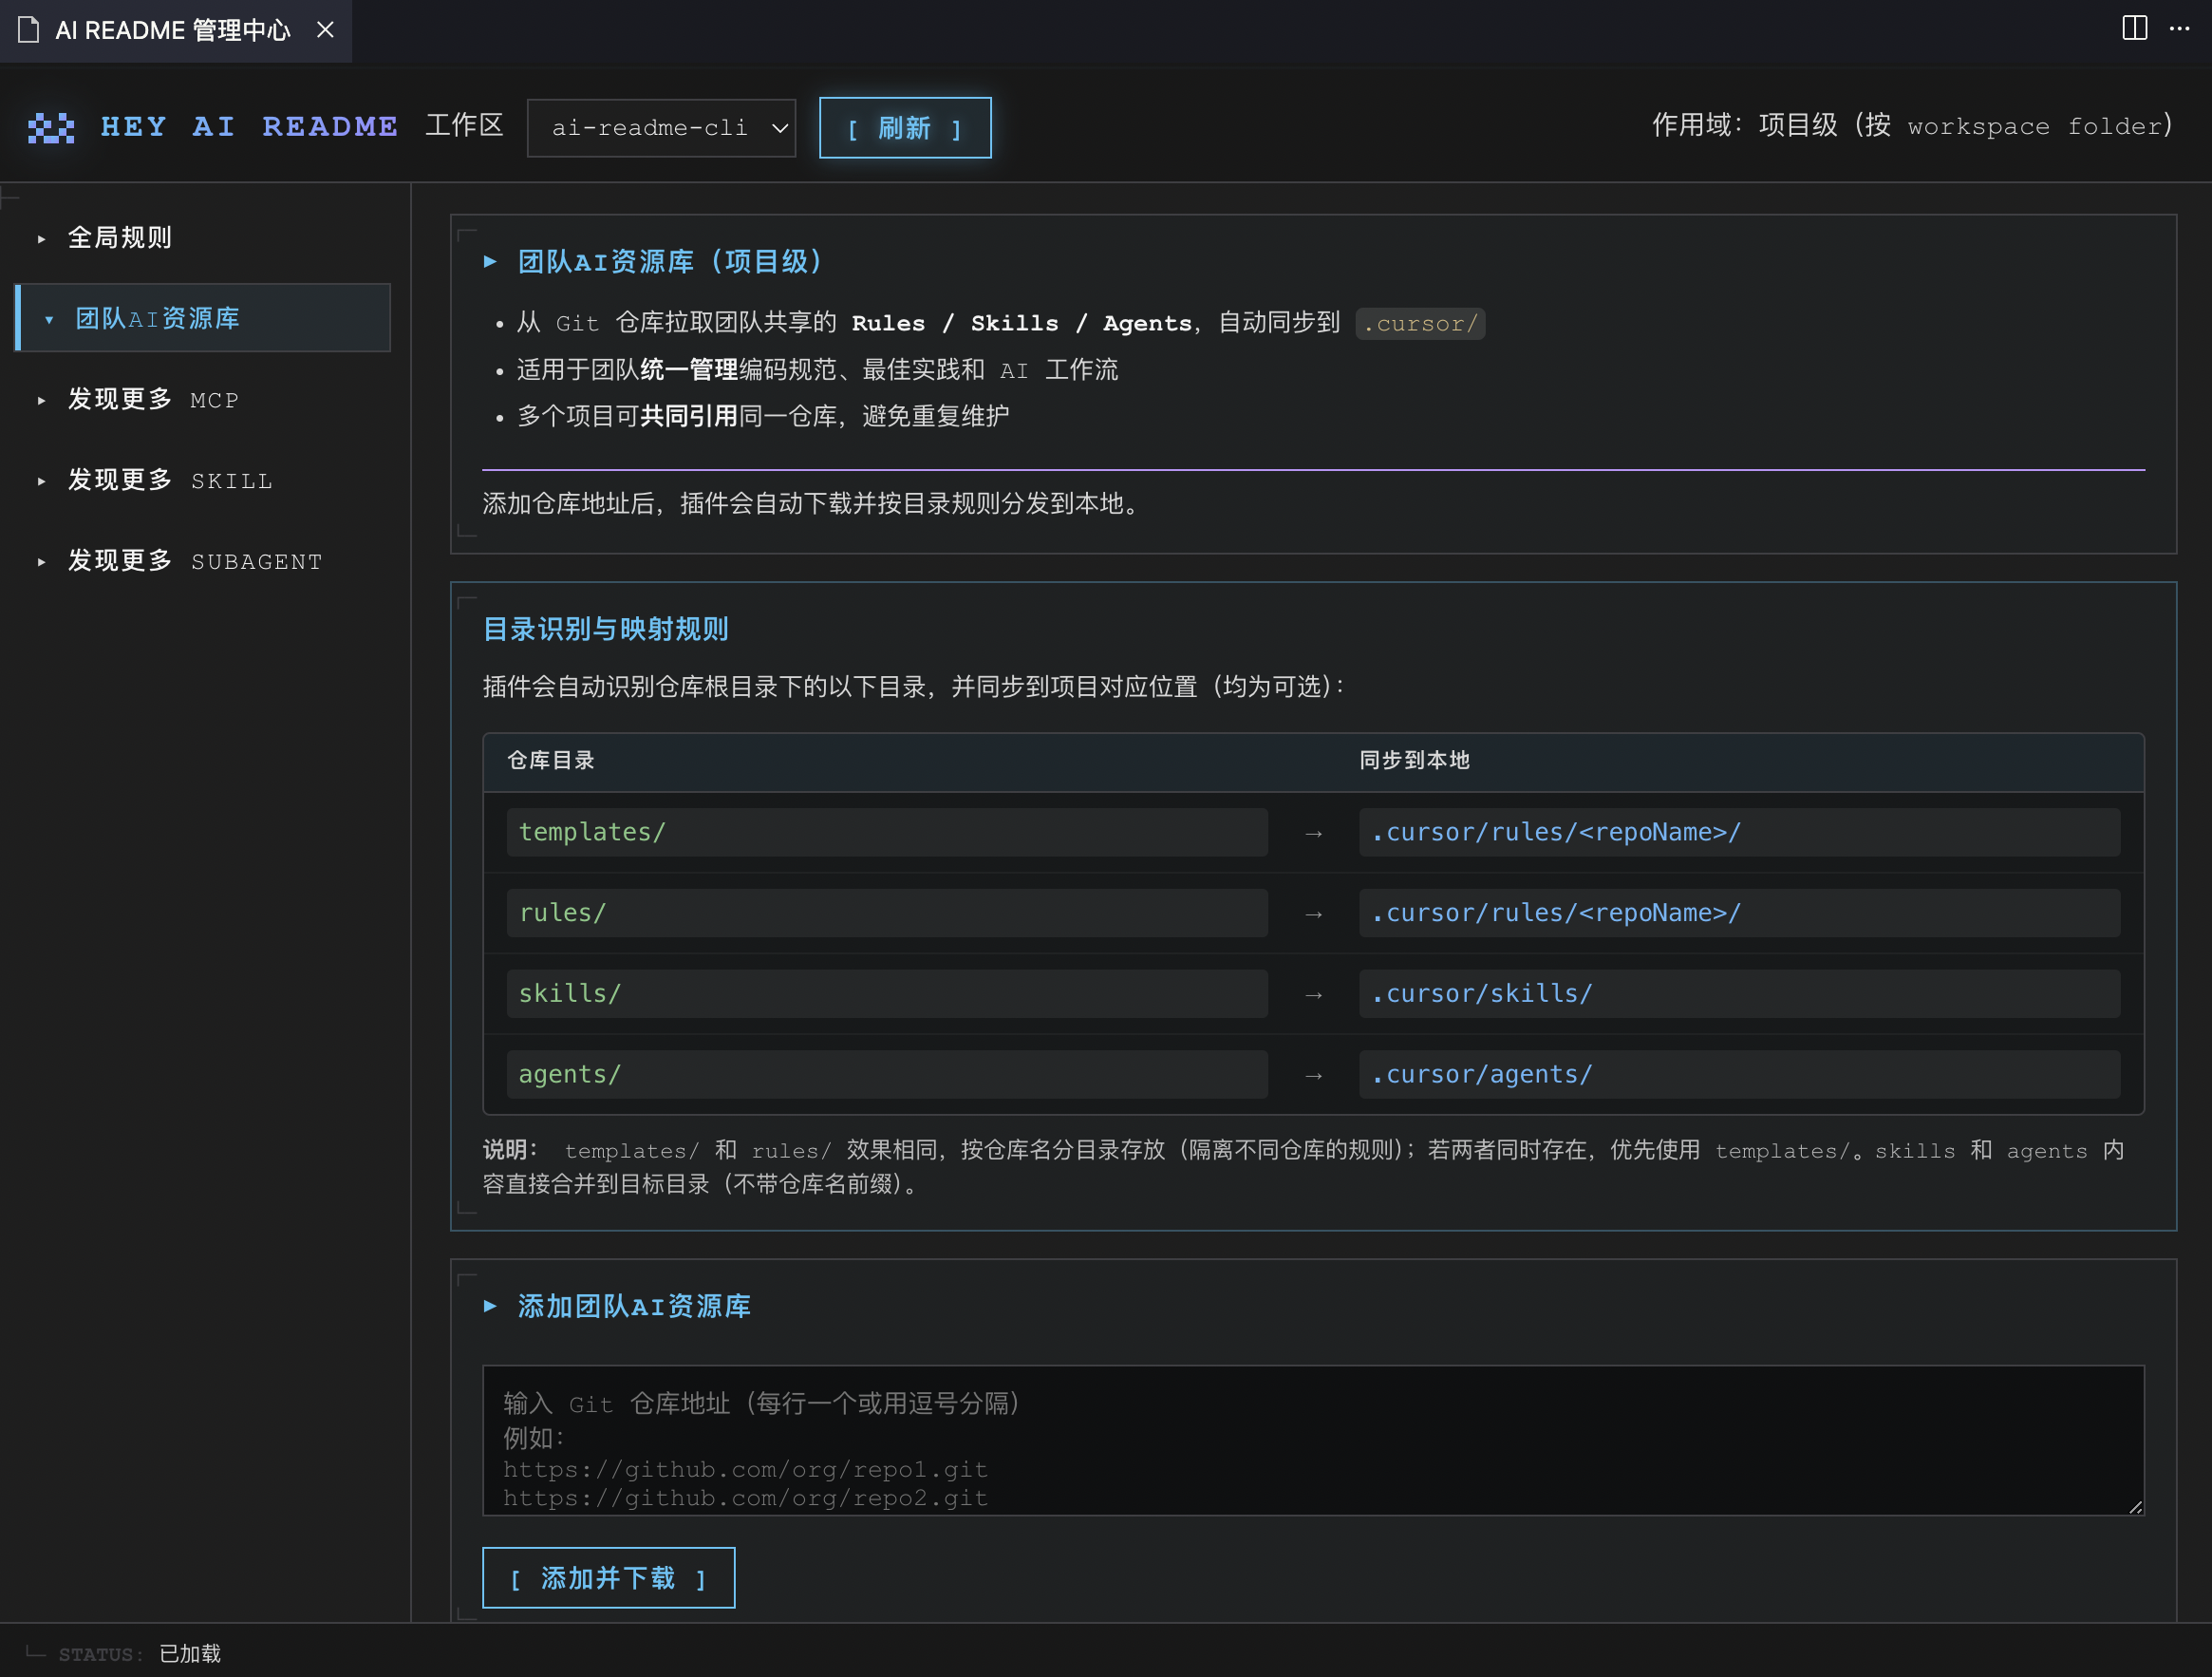The width and height of the screenshot is (2212, 1677).
Task: Click the 刷新 refresh button
Action: 905,127
